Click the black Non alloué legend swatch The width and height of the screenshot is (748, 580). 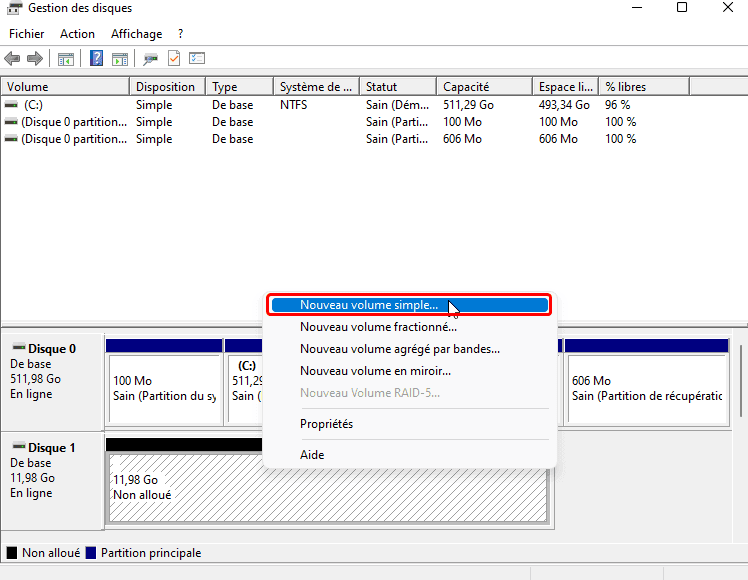(12, 553)
